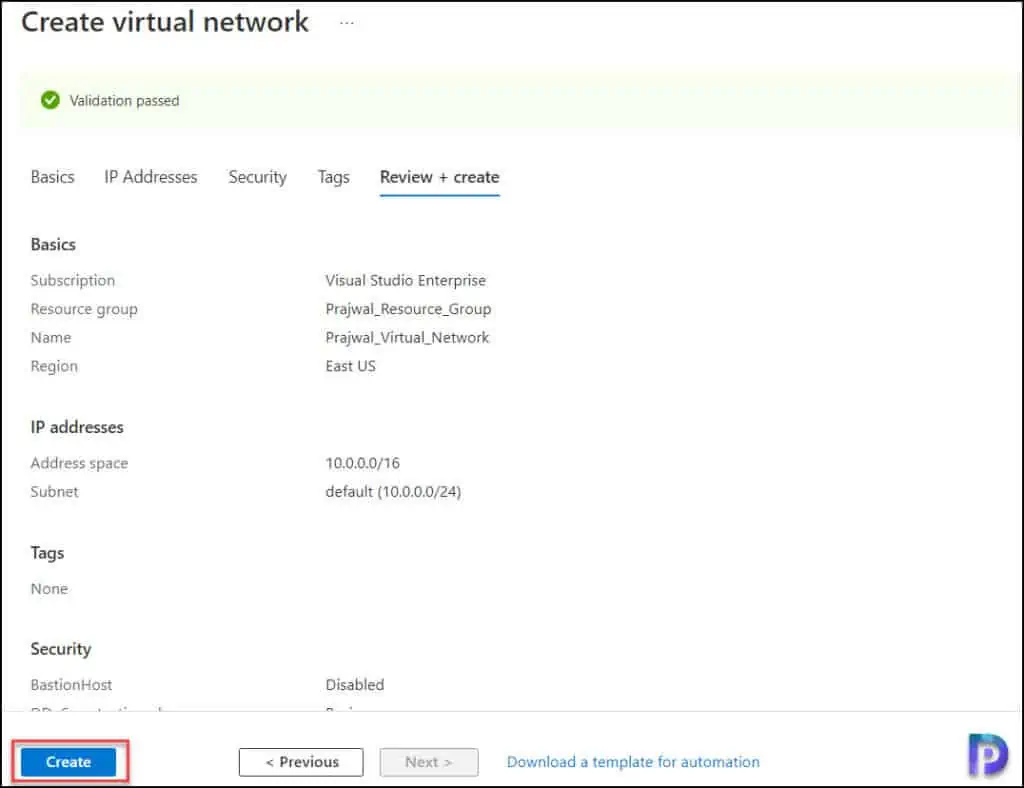
Task: Click the None value under Tags
Action: tap(49, 589)
